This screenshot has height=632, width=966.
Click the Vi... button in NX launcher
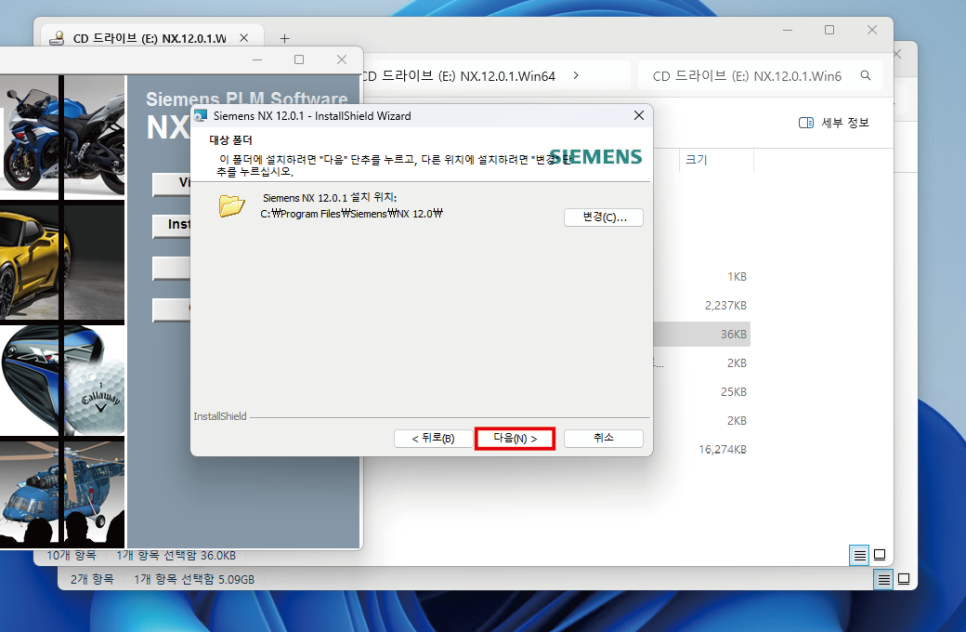coord(172,183)
